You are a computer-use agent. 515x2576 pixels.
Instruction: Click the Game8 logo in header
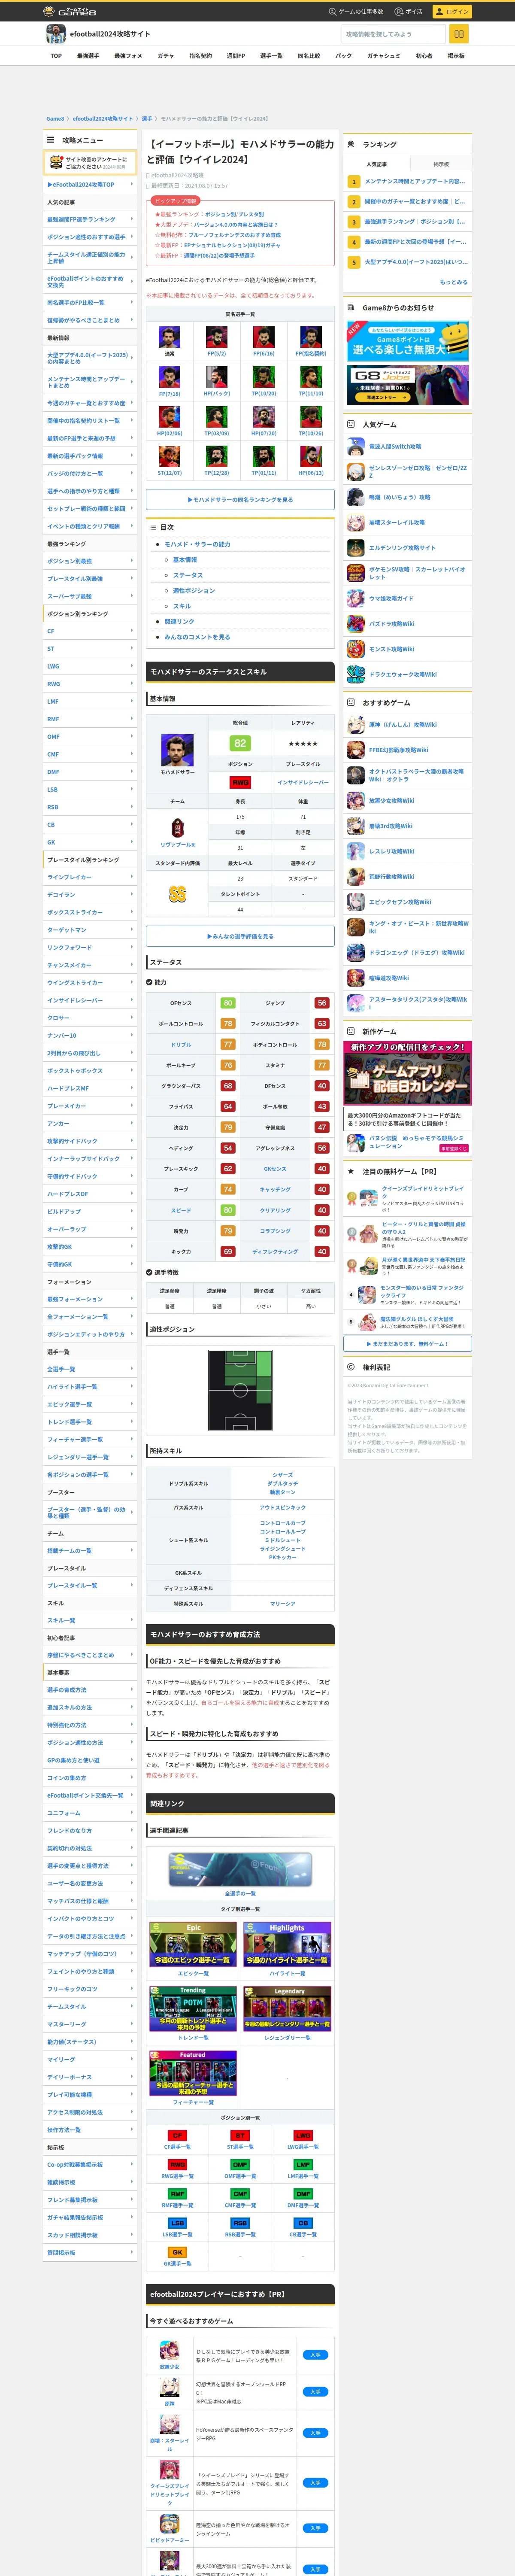pos(70,11)
